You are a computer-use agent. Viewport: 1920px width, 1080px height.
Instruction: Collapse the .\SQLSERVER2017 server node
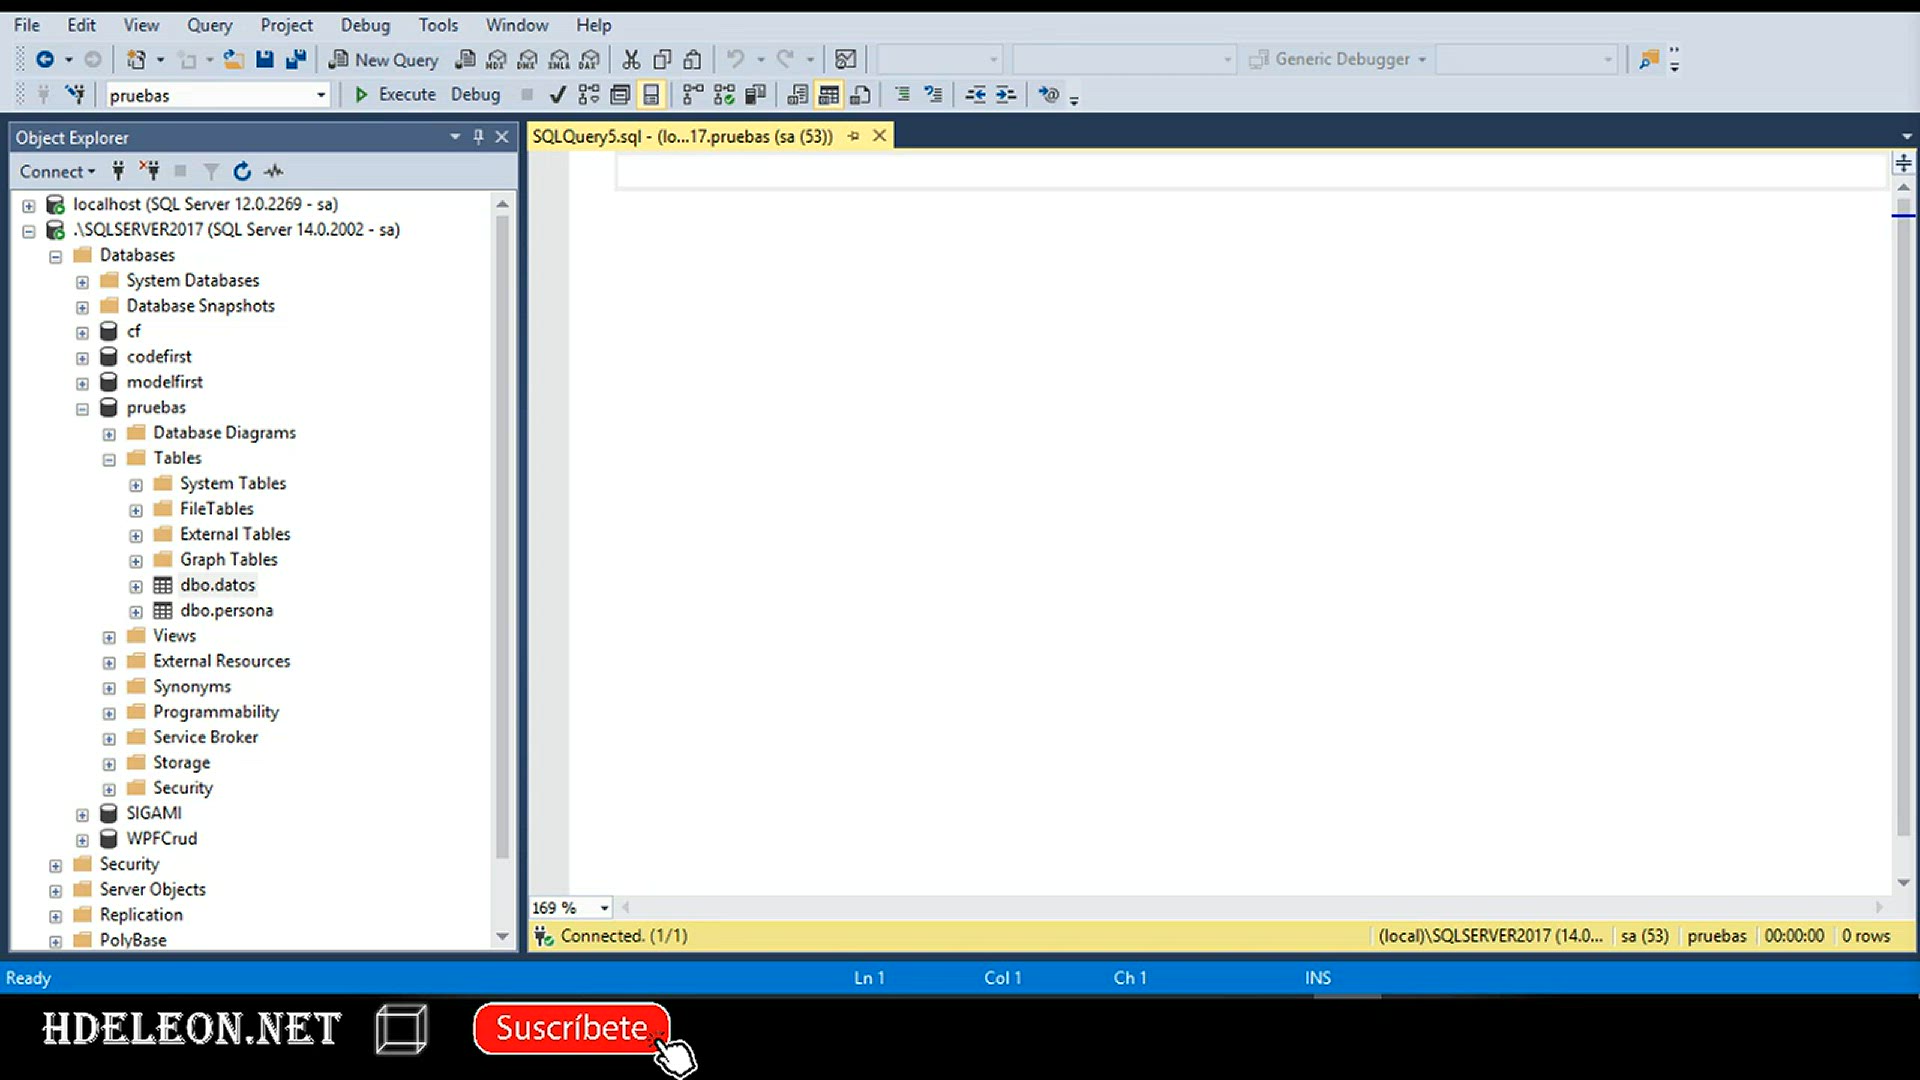[x=29, y=231]
